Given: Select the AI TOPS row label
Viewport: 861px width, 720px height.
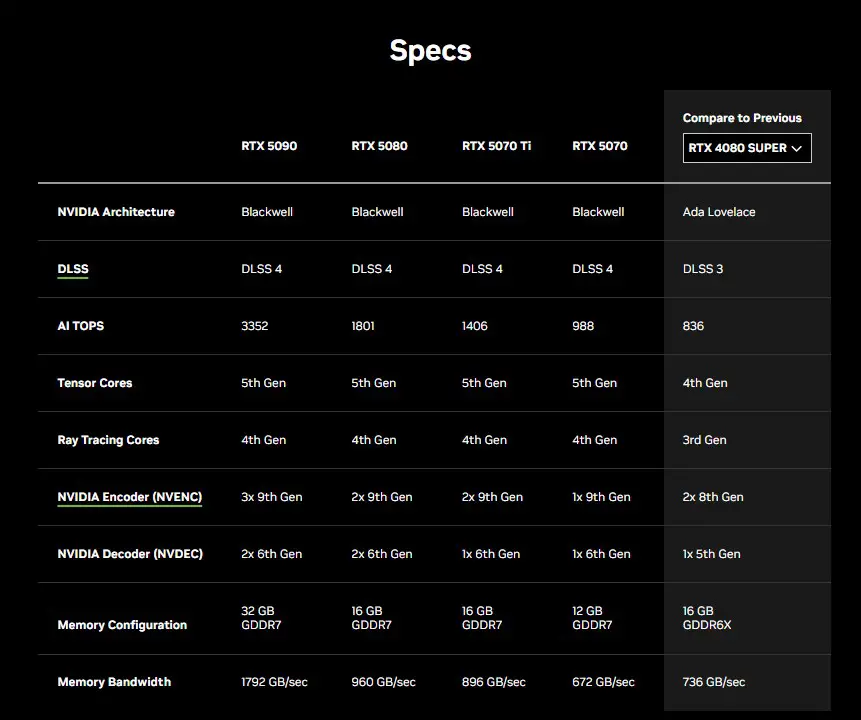Looking at the screenshot, I should click(81, 326).
